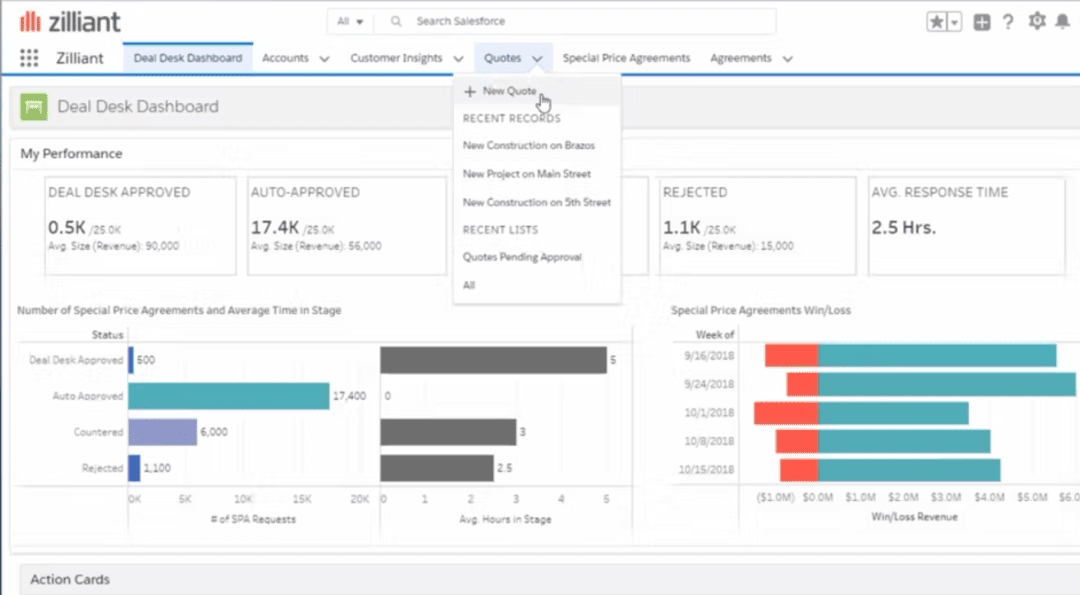Image resolution: width=1080 pixels, height=595 pixels.
Task: Switch to the Customer Insights tab
Action: 396,59
